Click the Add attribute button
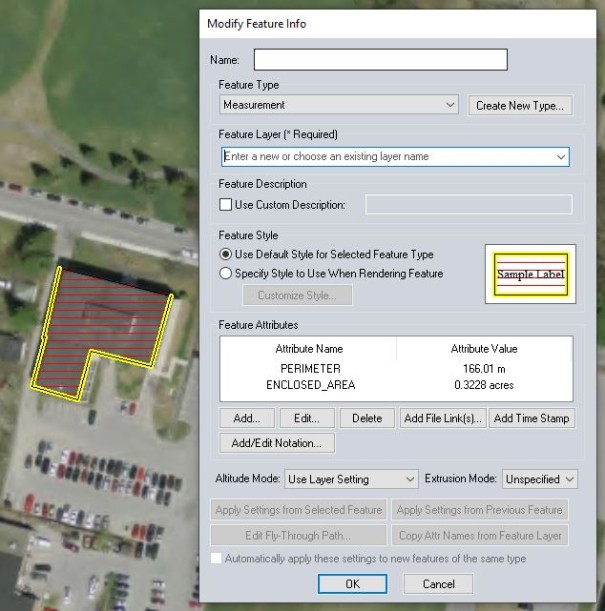 [x=246, y=418]
